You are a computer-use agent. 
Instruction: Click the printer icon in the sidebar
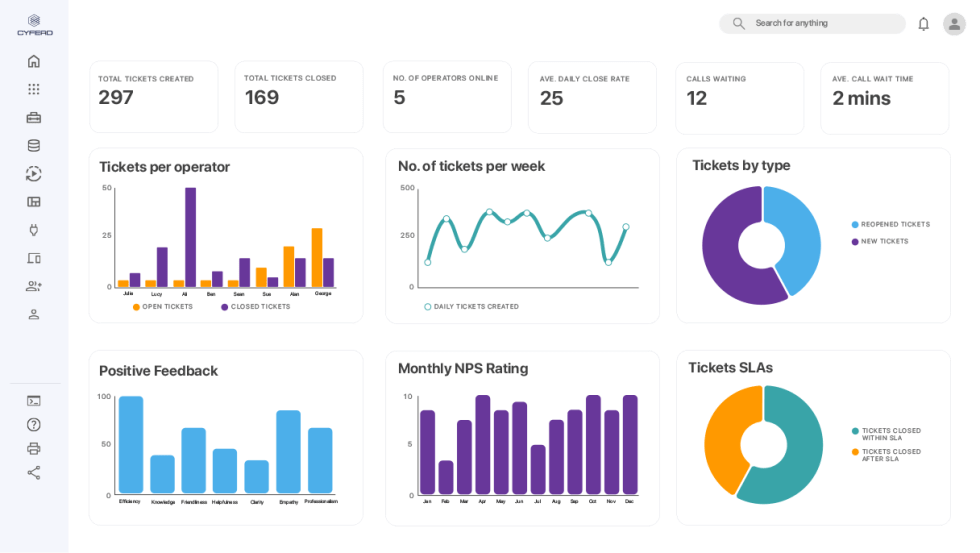click(x=34, y=449)
